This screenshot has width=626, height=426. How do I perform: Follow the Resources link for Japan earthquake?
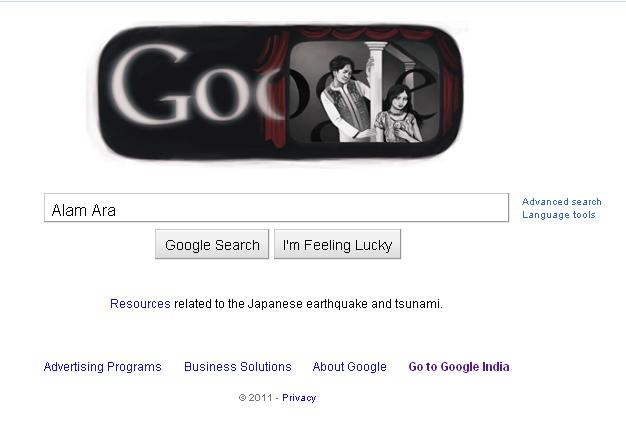[x=140, y=304]
